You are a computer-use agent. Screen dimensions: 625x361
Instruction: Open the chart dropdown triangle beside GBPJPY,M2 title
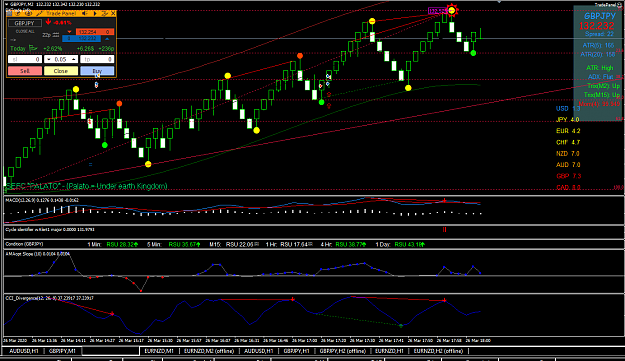(6, 4)
